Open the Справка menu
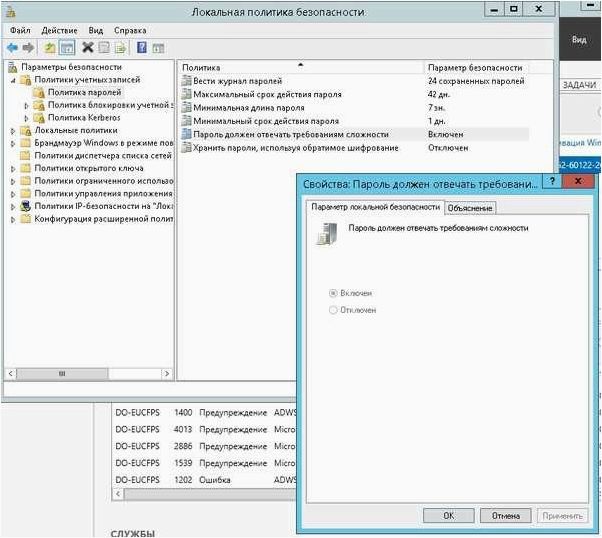602x538 pixels. click(130, 30)
